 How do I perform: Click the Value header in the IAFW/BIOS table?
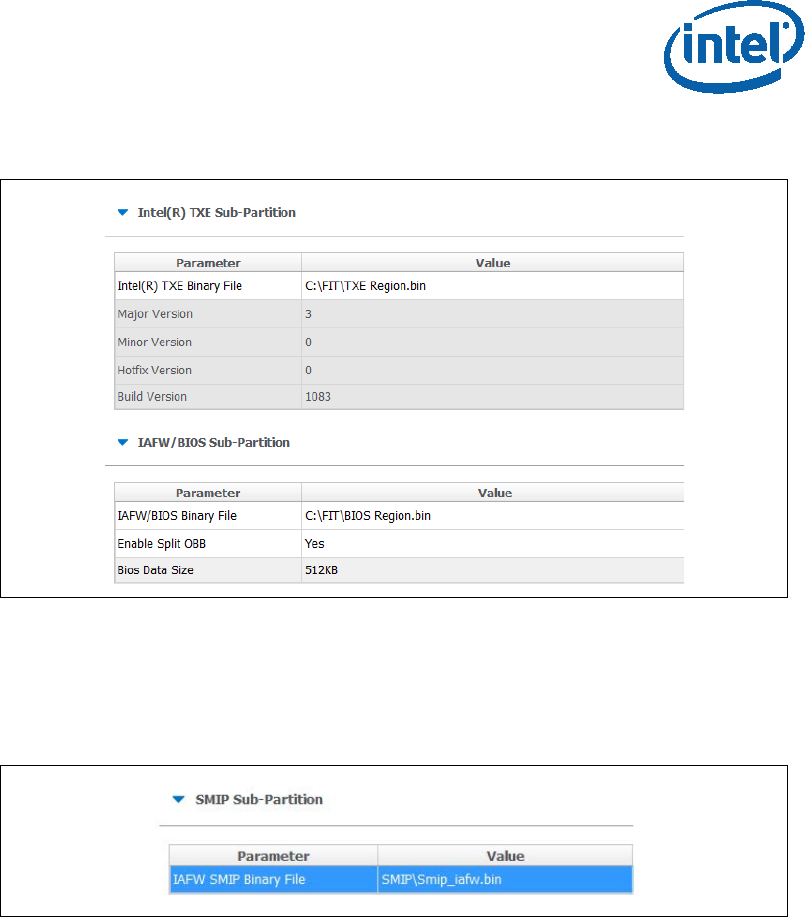(x=491, y=493)
